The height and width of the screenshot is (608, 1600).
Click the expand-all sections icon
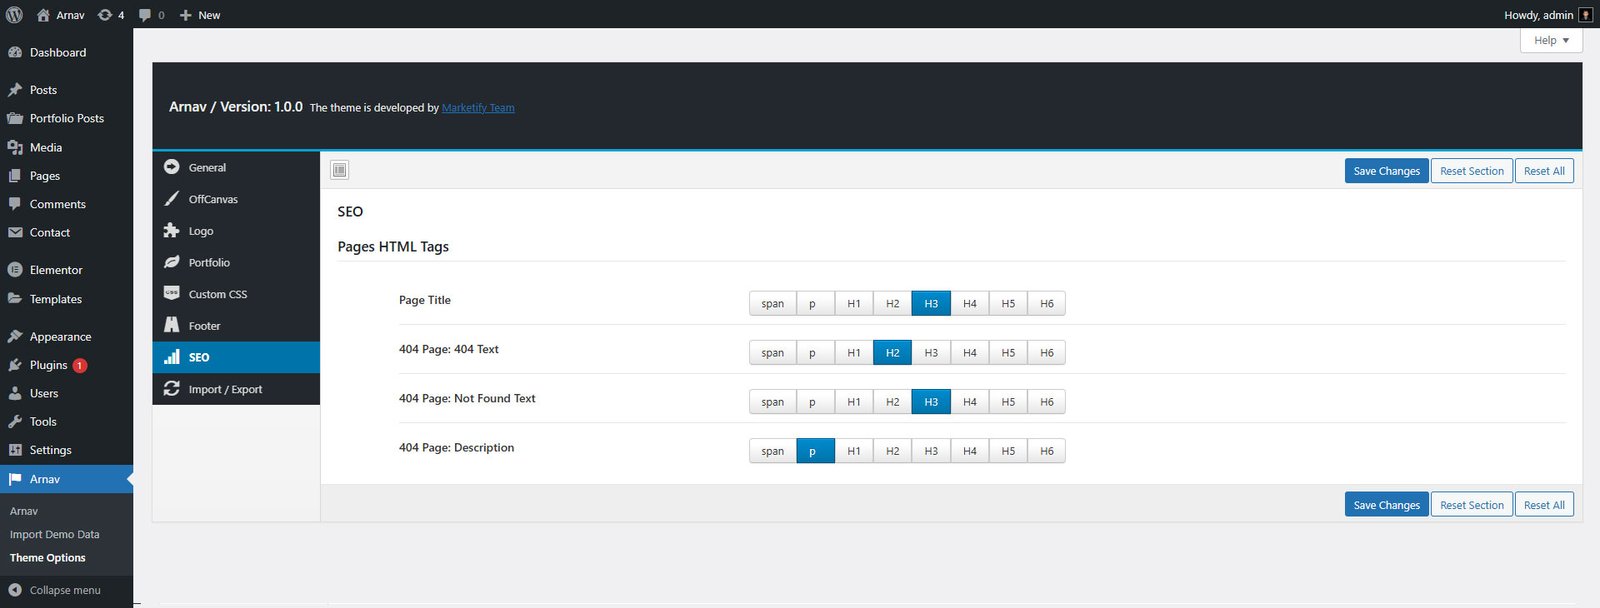[340, 170]
